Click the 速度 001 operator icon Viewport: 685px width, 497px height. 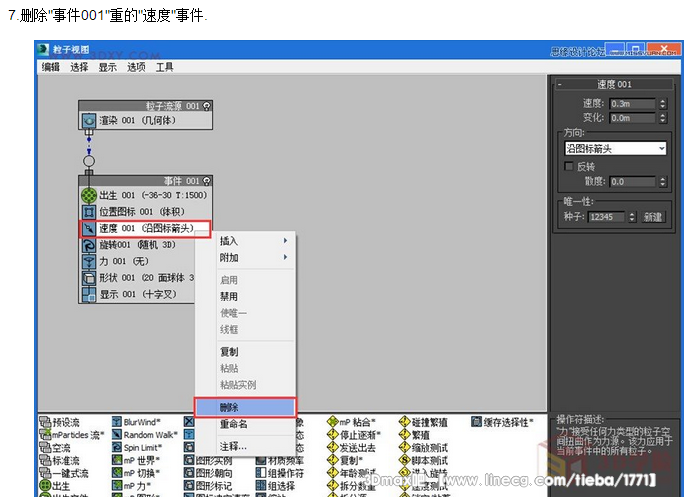coord(89,228)
